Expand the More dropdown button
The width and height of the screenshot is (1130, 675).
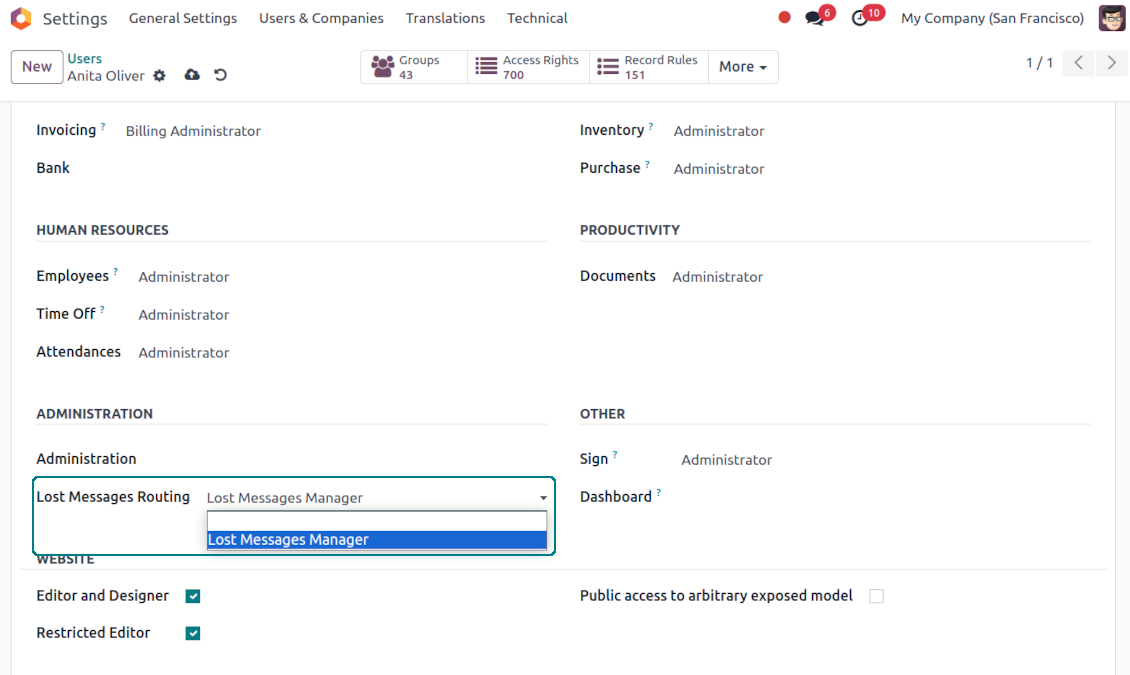(x=742, y=67)
